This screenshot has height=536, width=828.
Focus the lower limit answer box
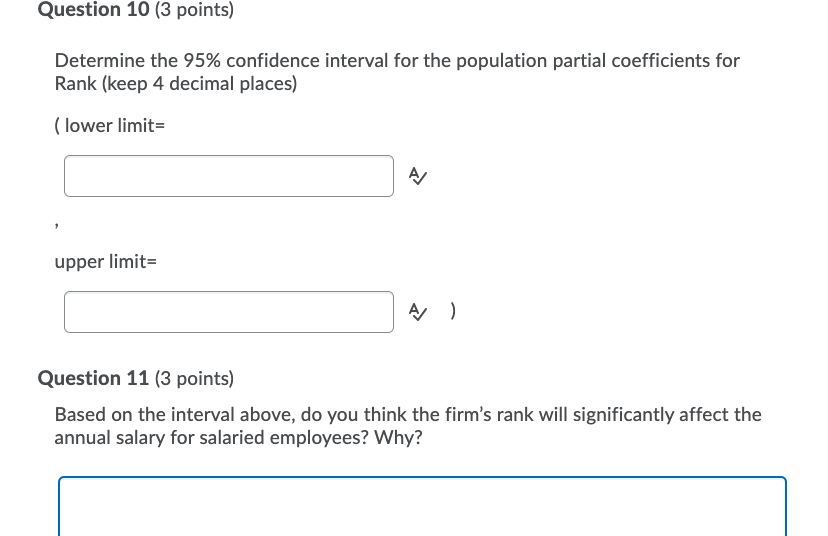[229, 176]
